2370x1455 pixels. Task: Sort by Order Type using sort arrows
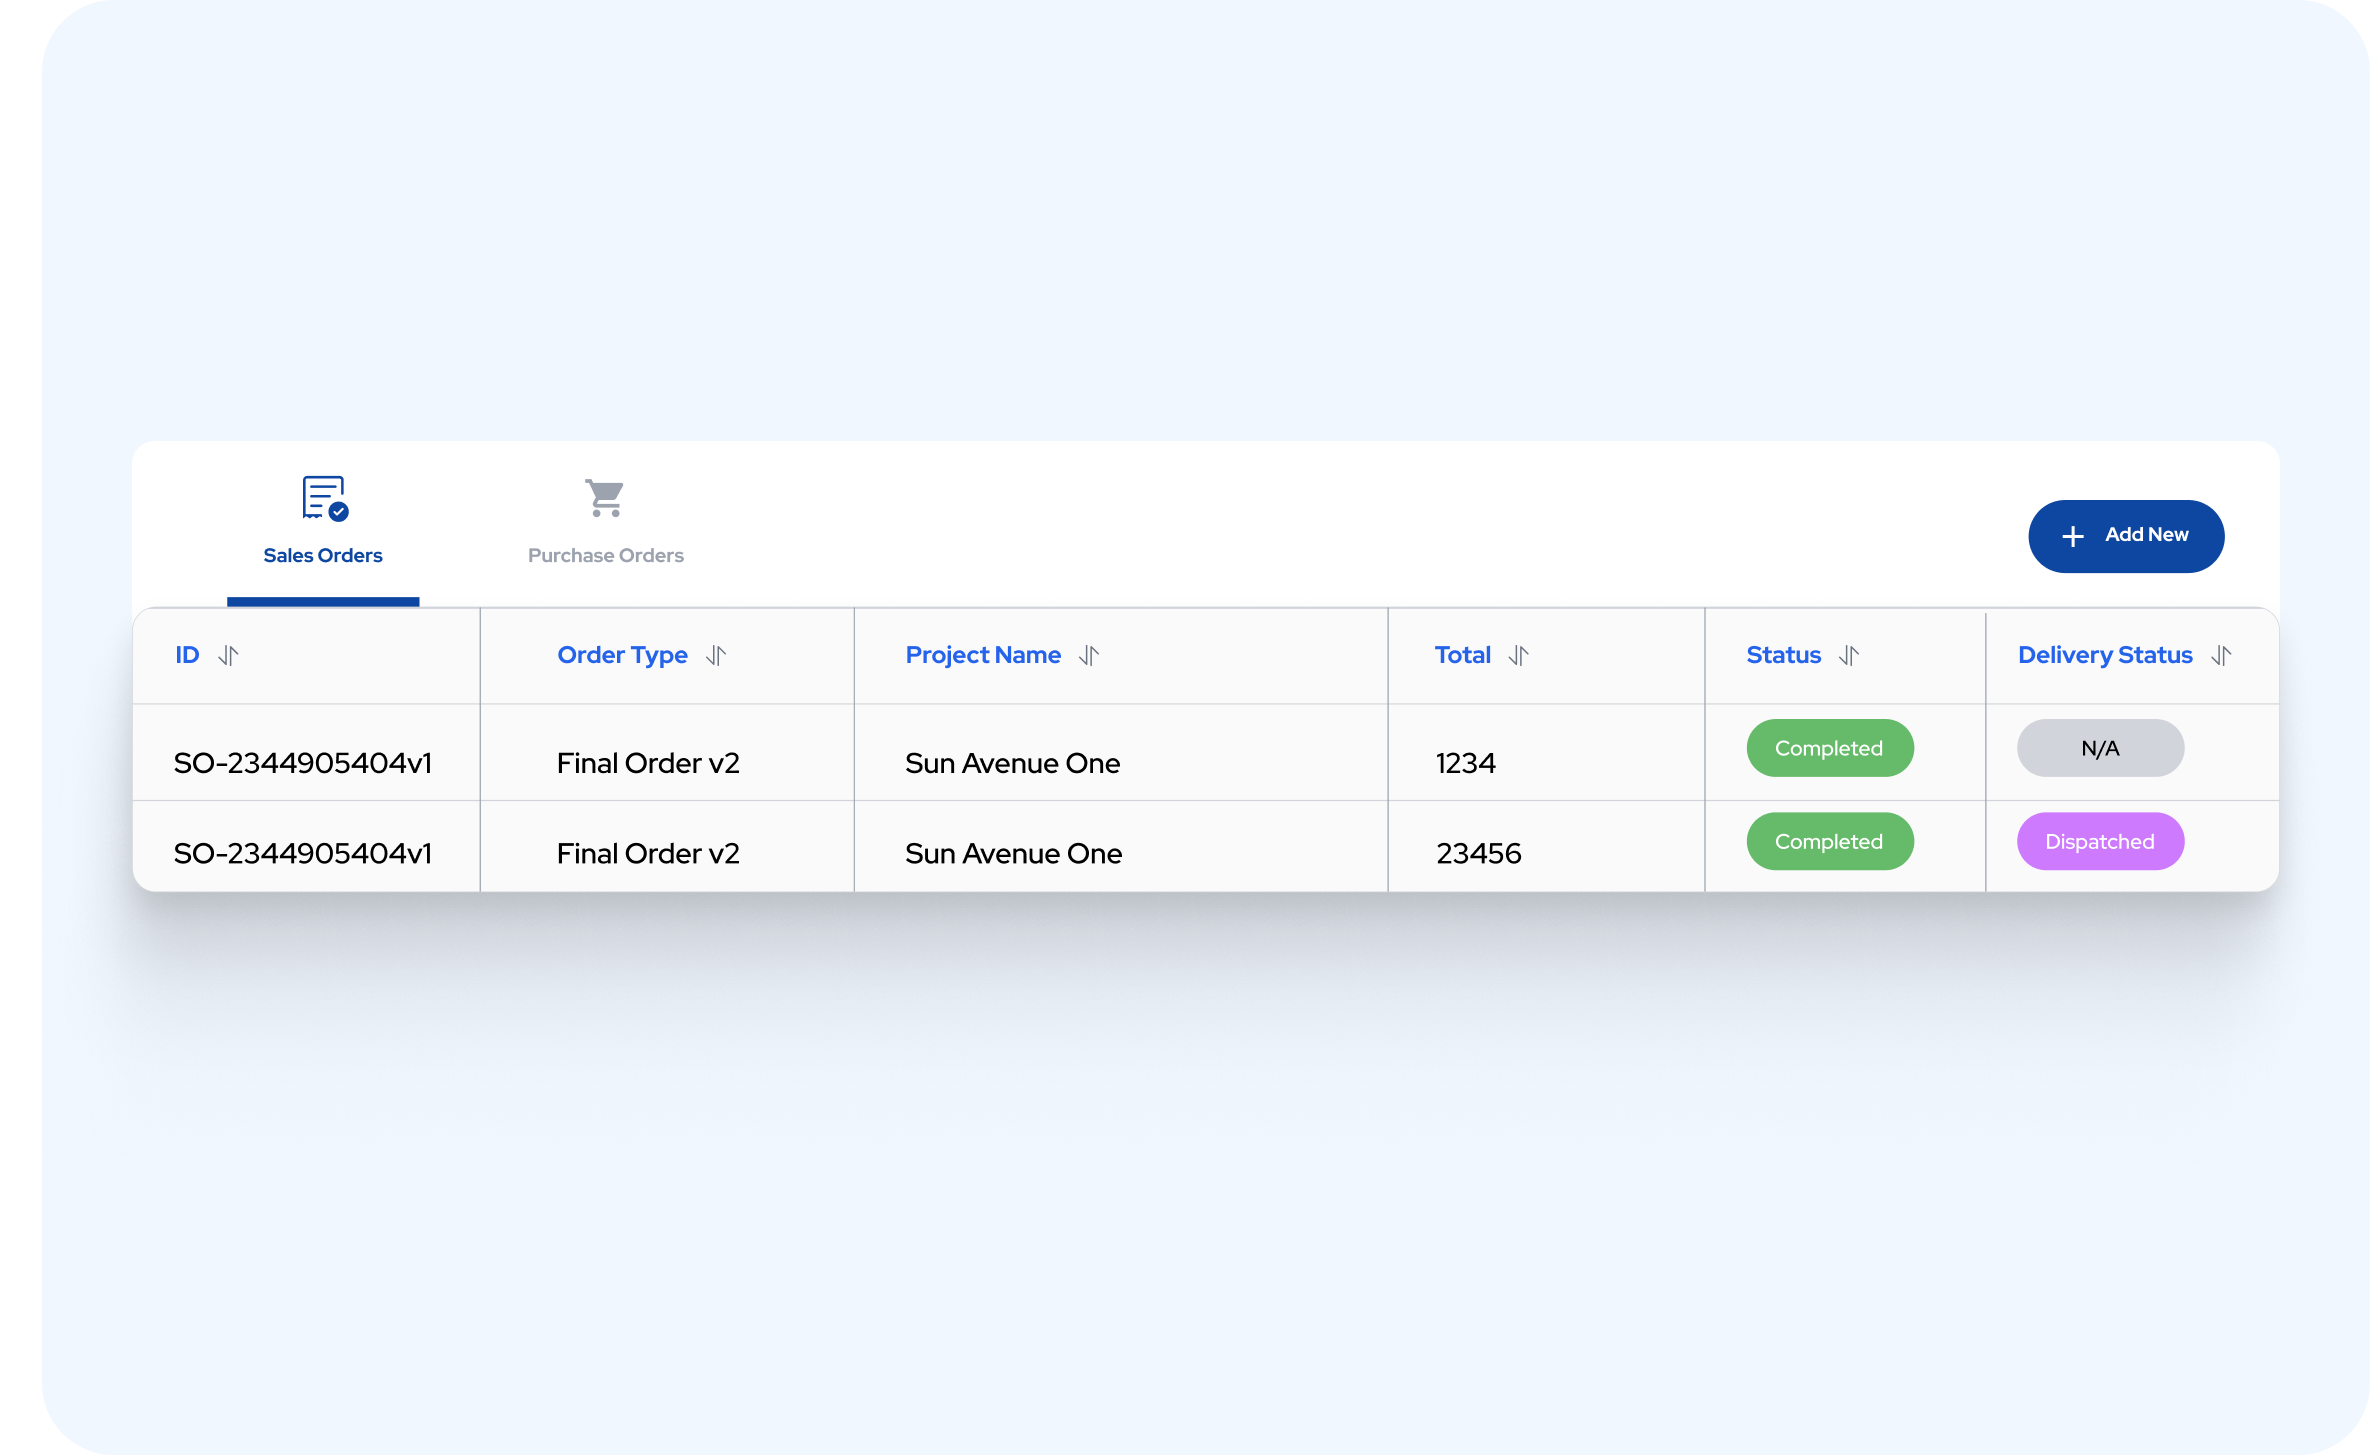click(x=716, y=656)
